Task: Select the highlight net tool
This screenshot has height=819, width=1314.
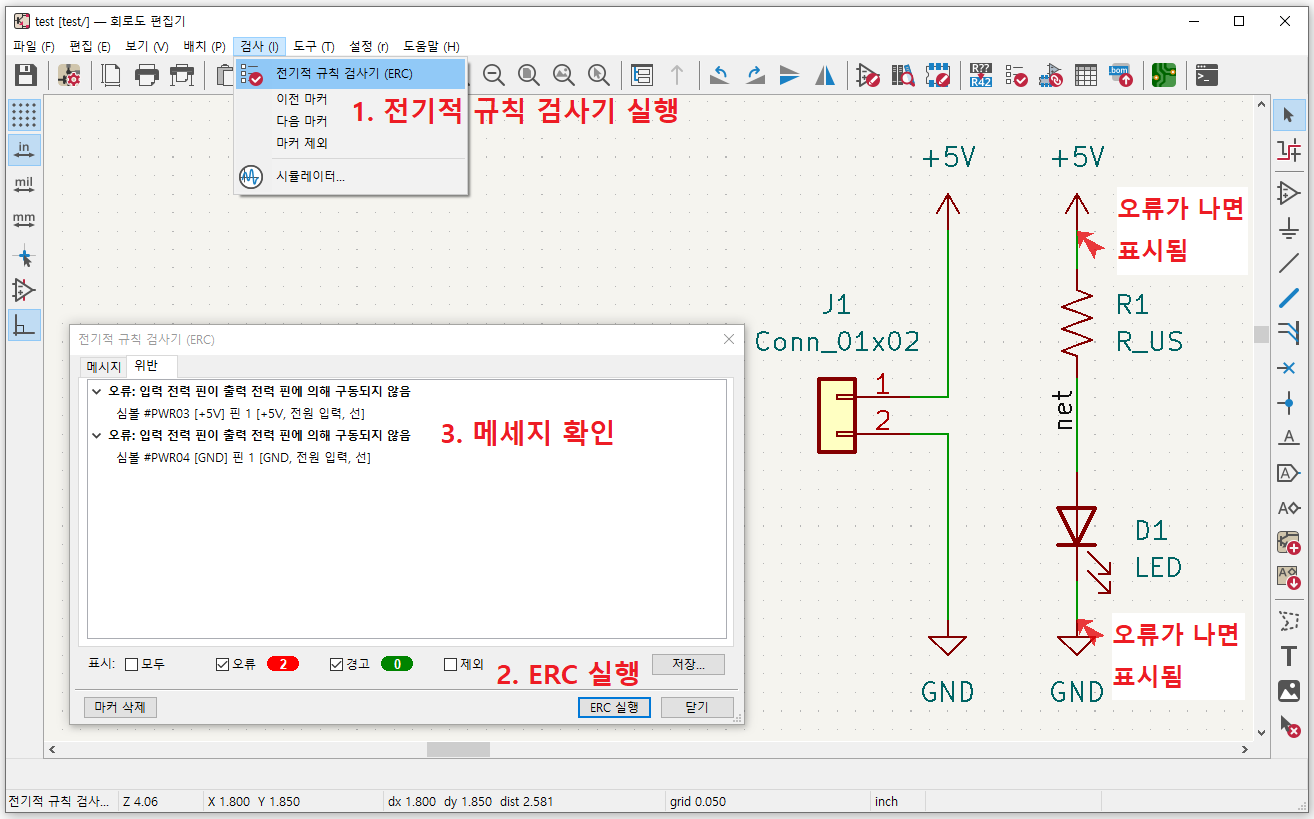Action: 1289,150
